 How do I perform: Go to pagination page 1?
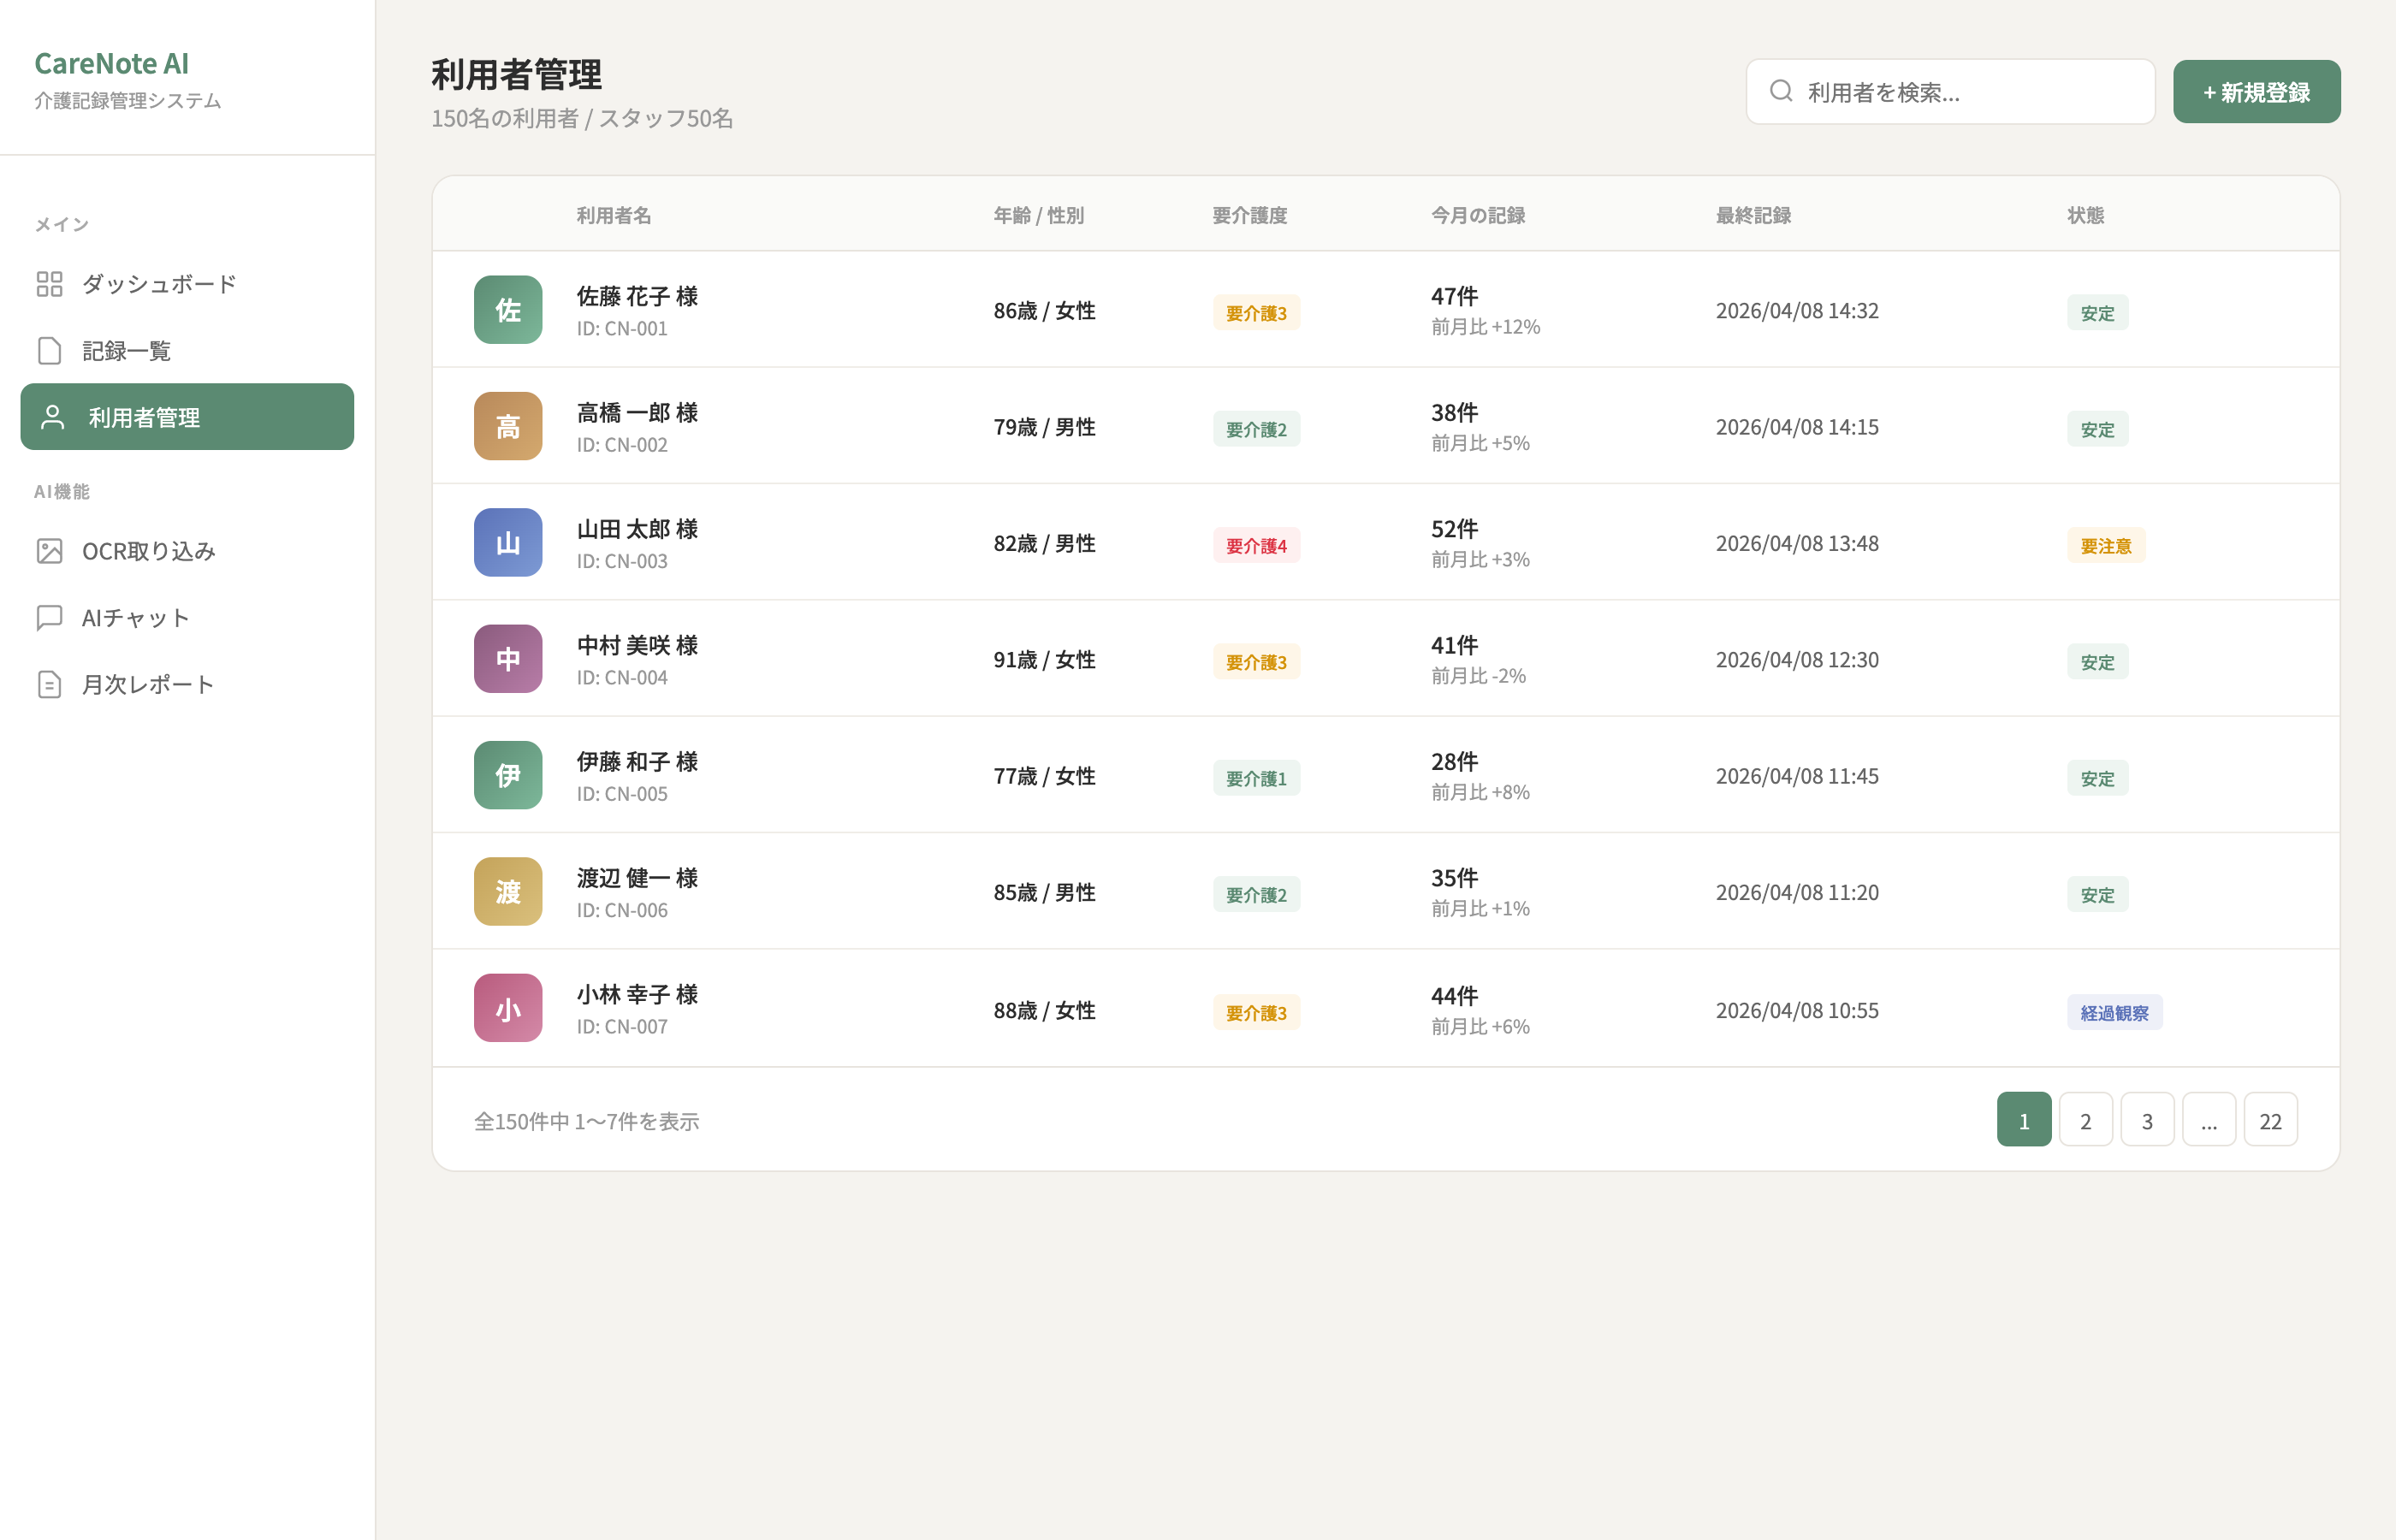(x=2024, y=1120)
